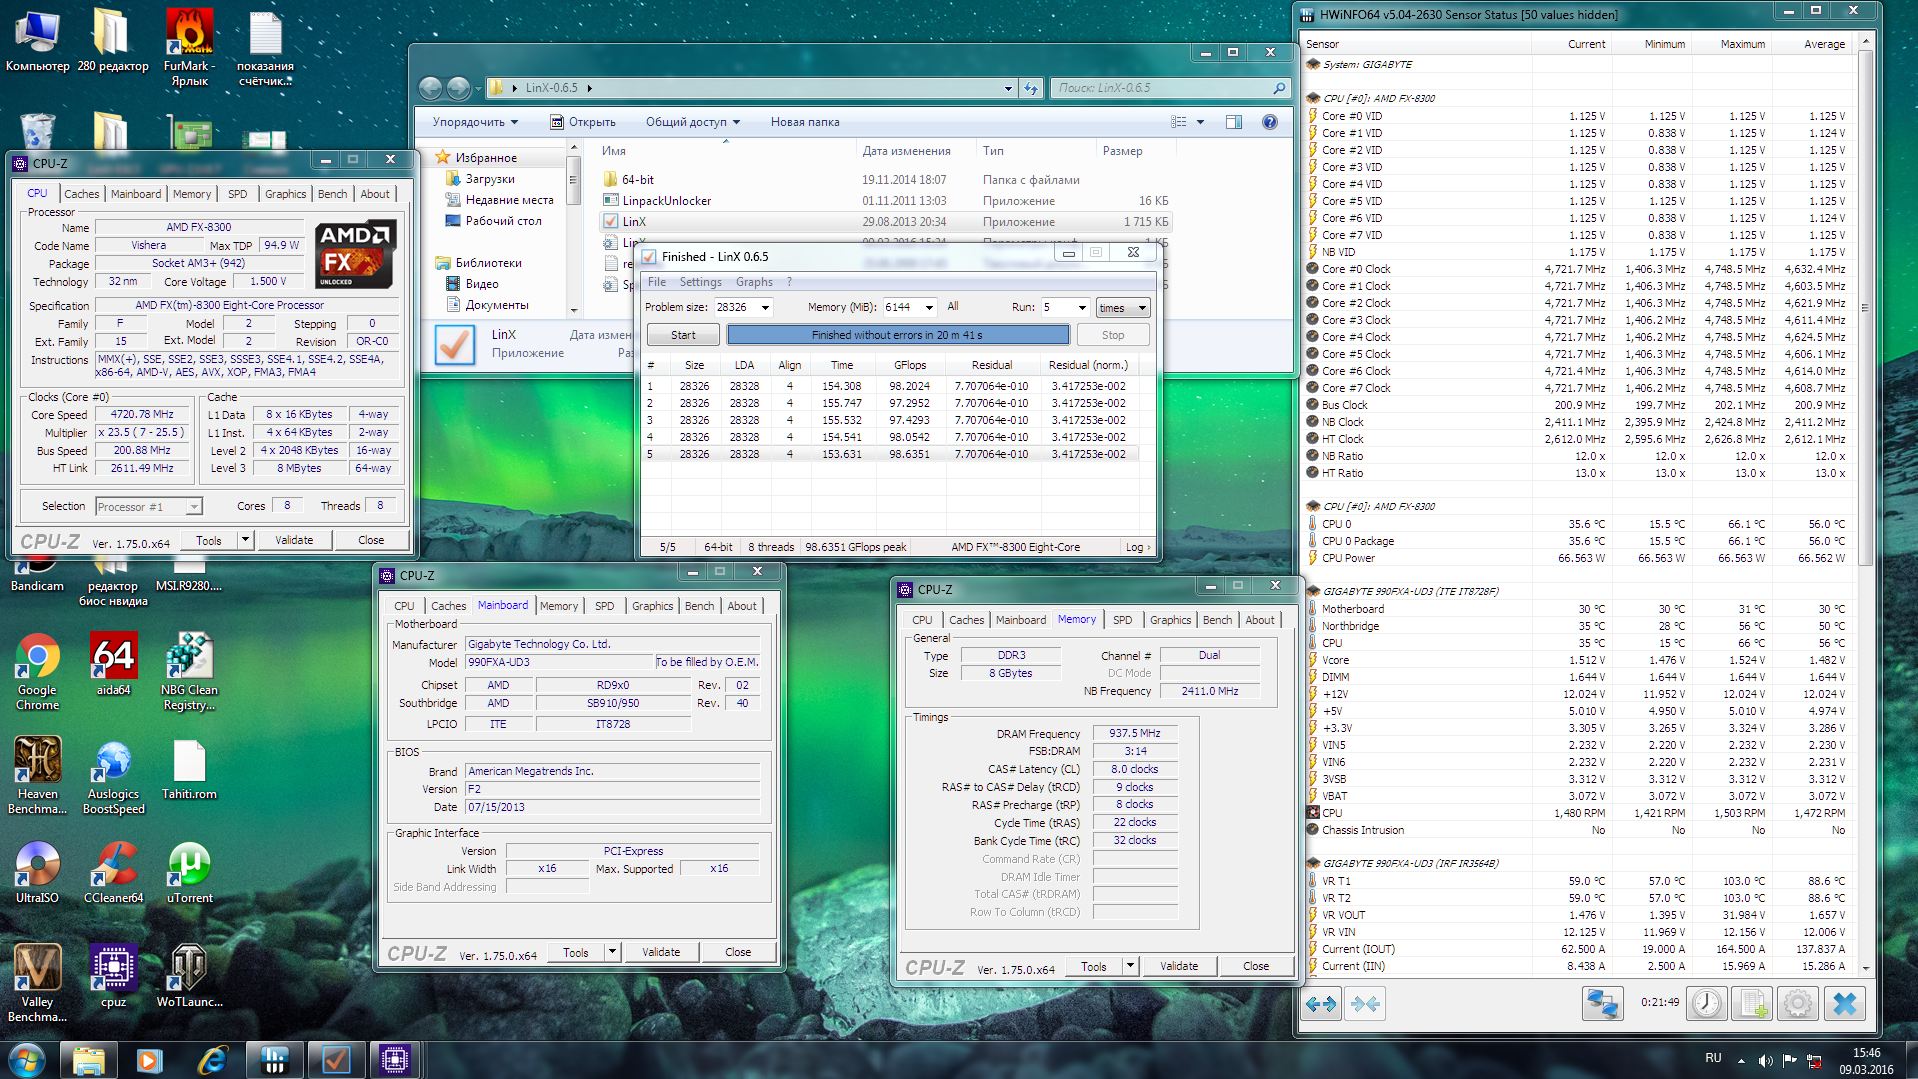The height and width of the screenshot is (1079, 1918).
Task: Click HWiNFO clock reset-timer icon
Action: (1707, 1003)
